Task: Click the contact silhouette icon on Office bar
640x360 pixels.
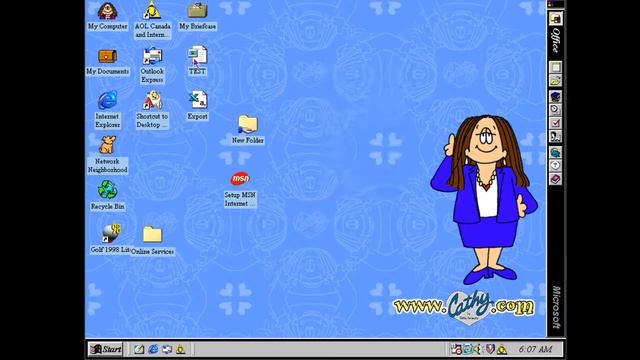Action: [x=556, y=136]
